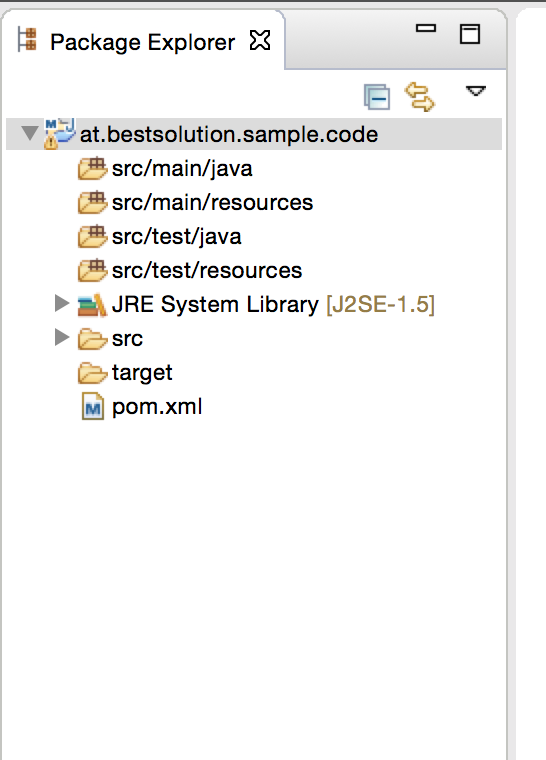
Task: Click the Collapse All toolbar icon
Action: [377, 97]
